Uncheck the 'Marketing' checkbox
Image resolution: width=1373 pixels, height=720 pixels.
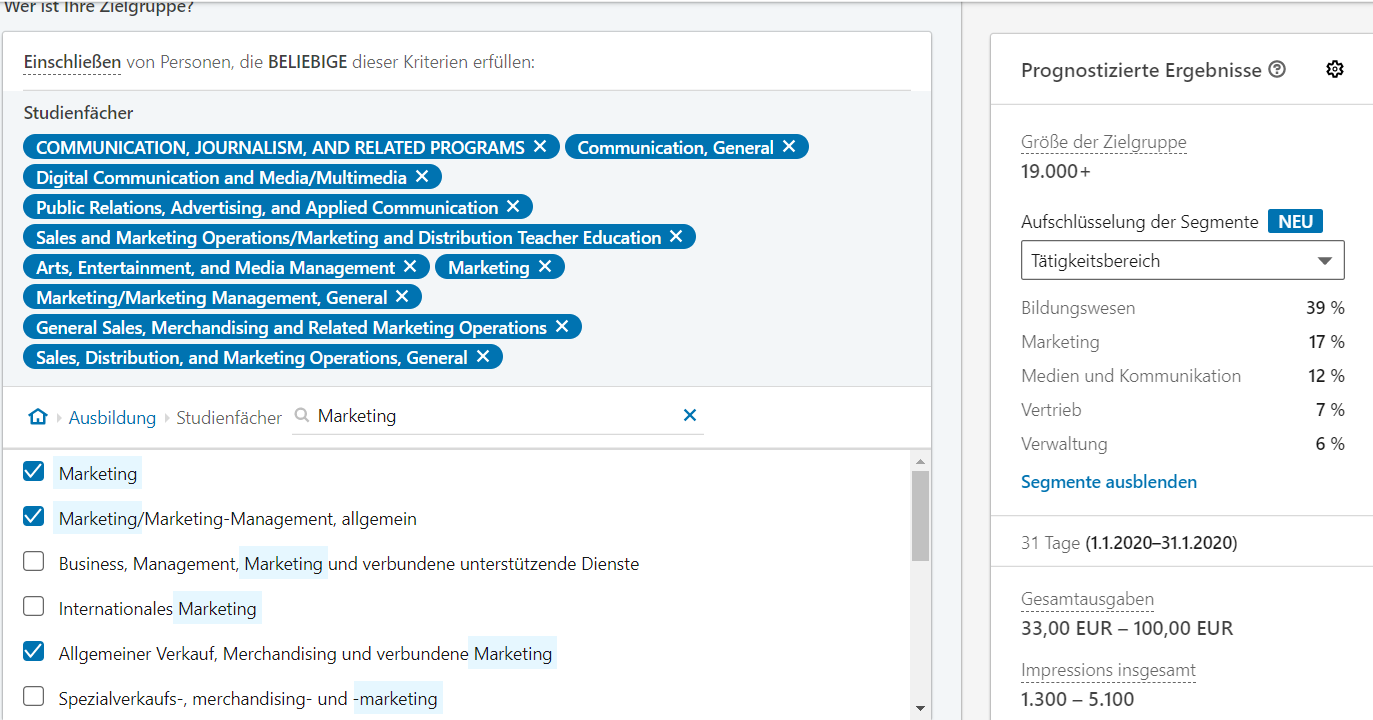point(34,472)
